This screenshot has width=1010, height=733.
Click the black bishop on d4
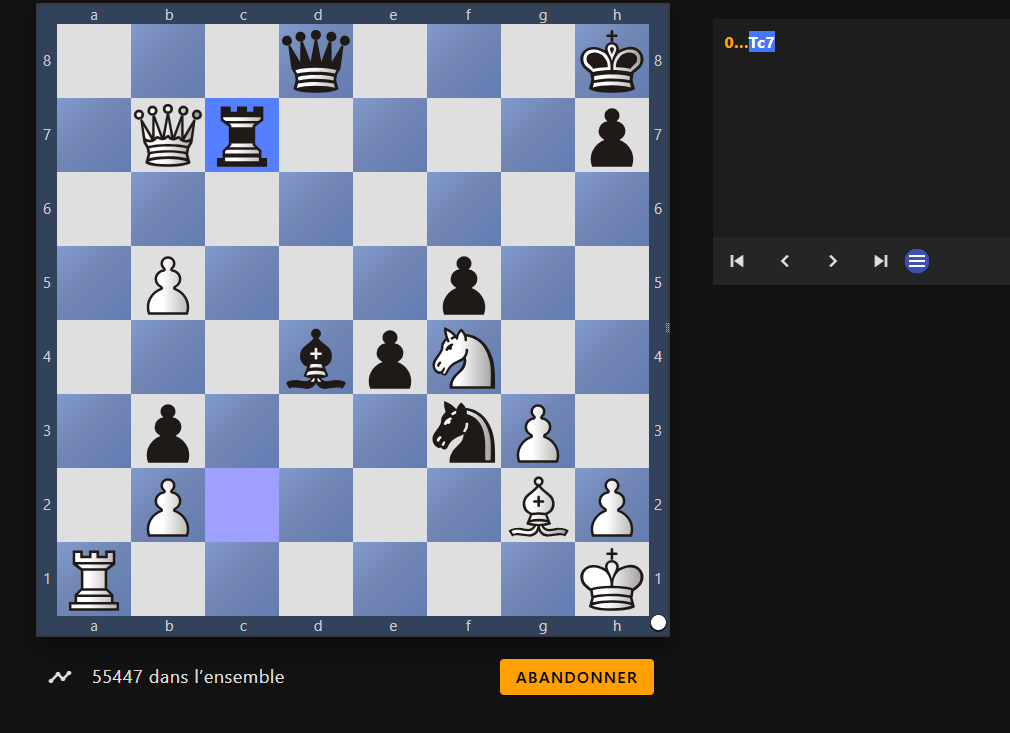[x=316, y=357]
